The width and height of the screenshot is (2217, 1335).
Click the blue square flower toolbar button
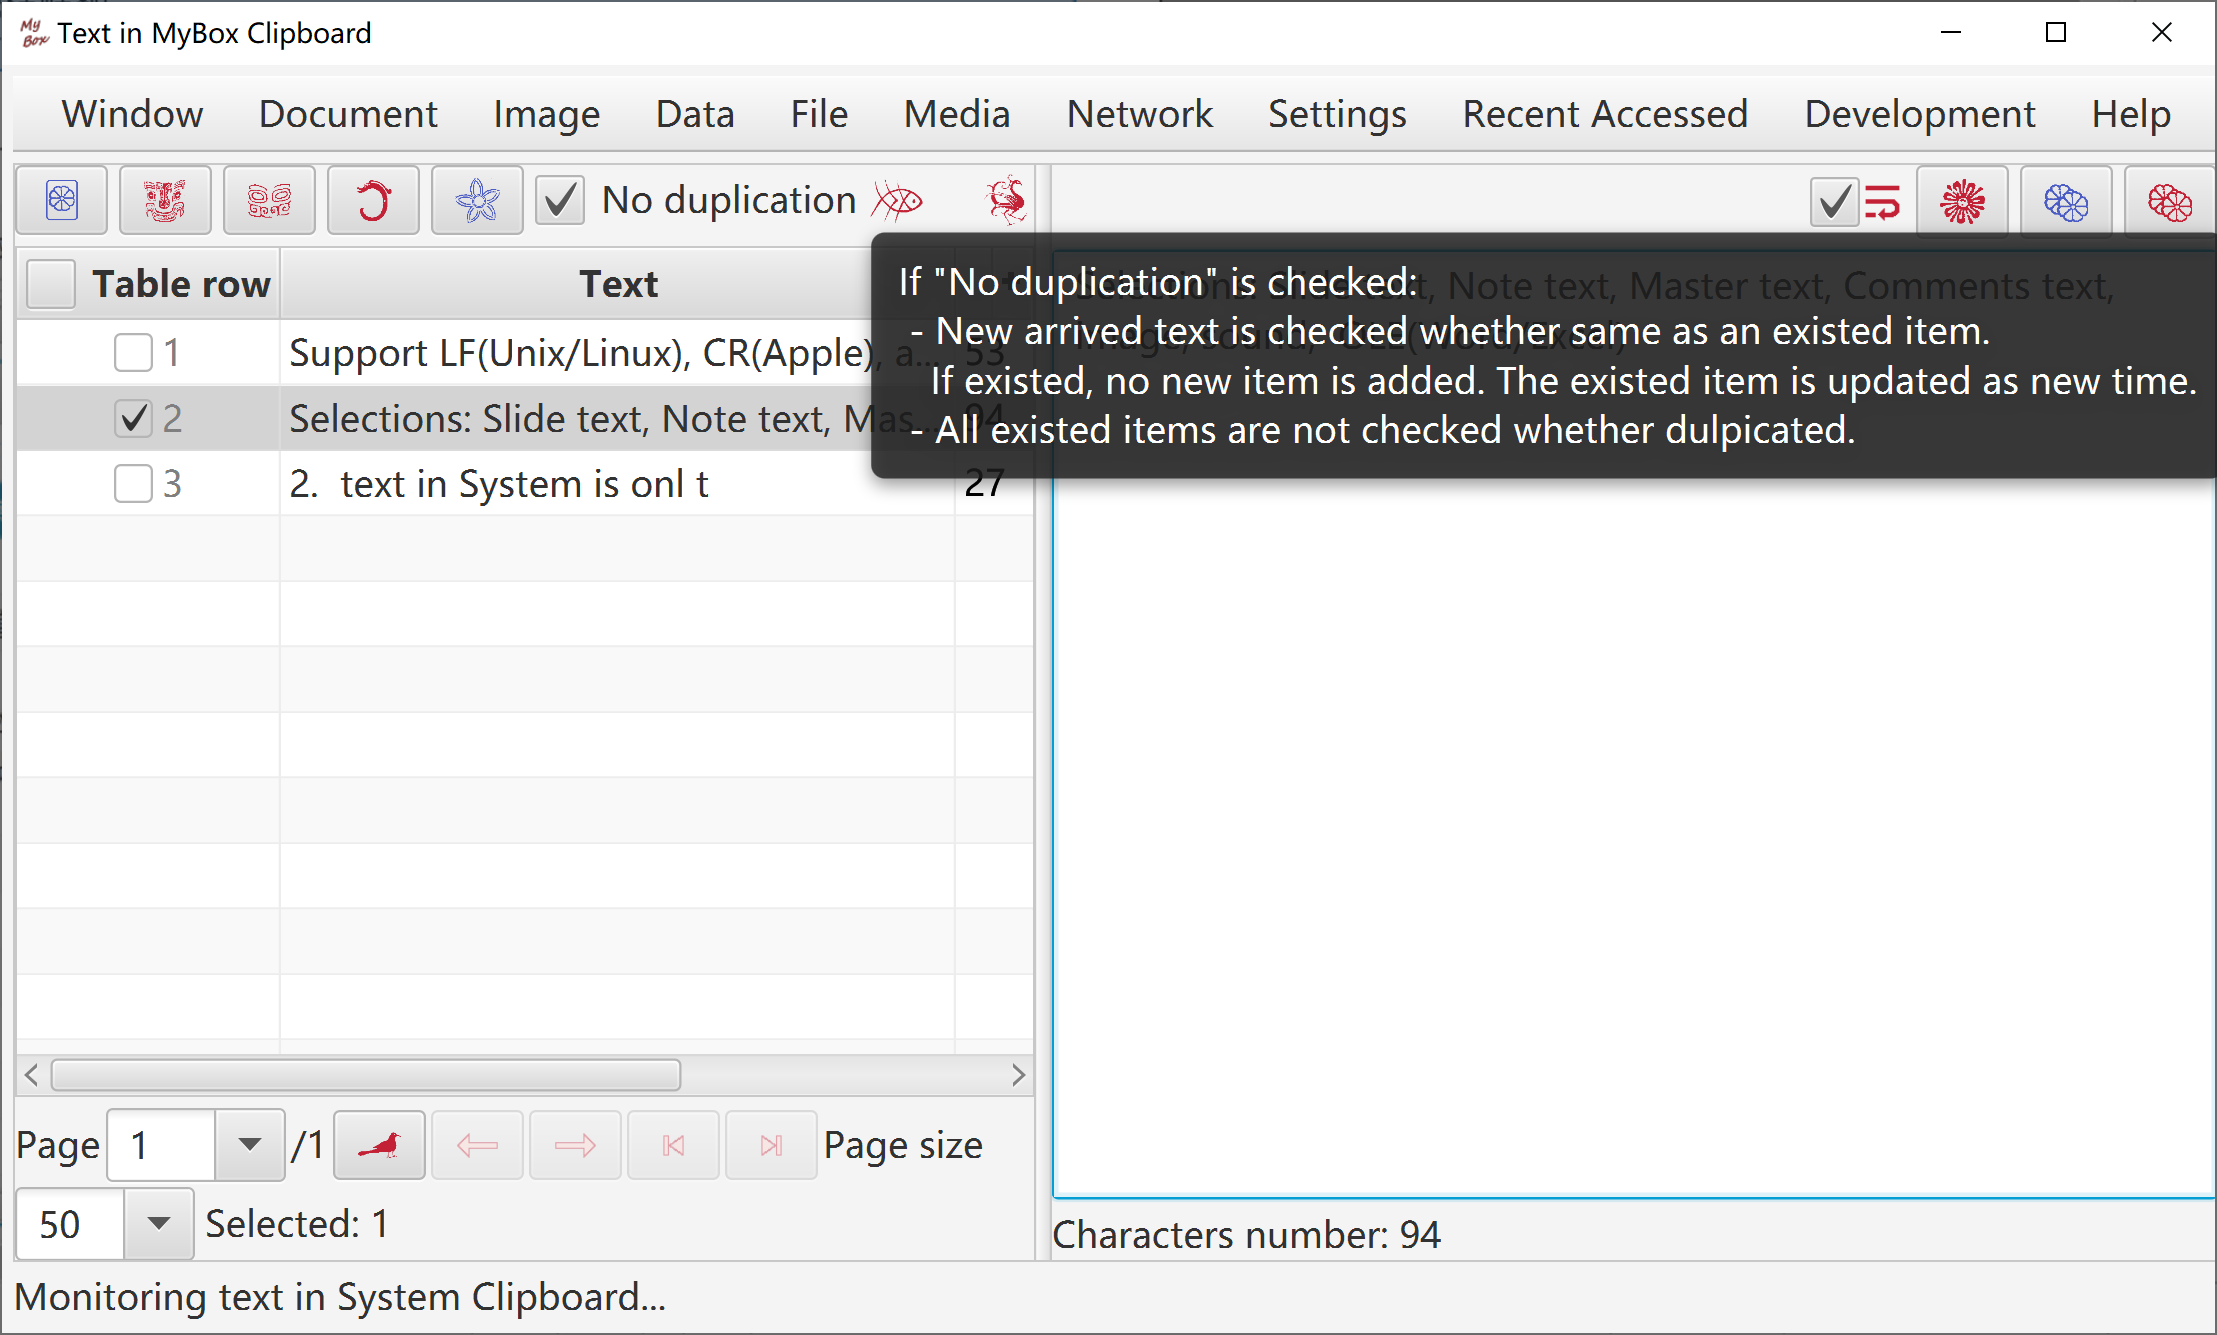(62, 201)
